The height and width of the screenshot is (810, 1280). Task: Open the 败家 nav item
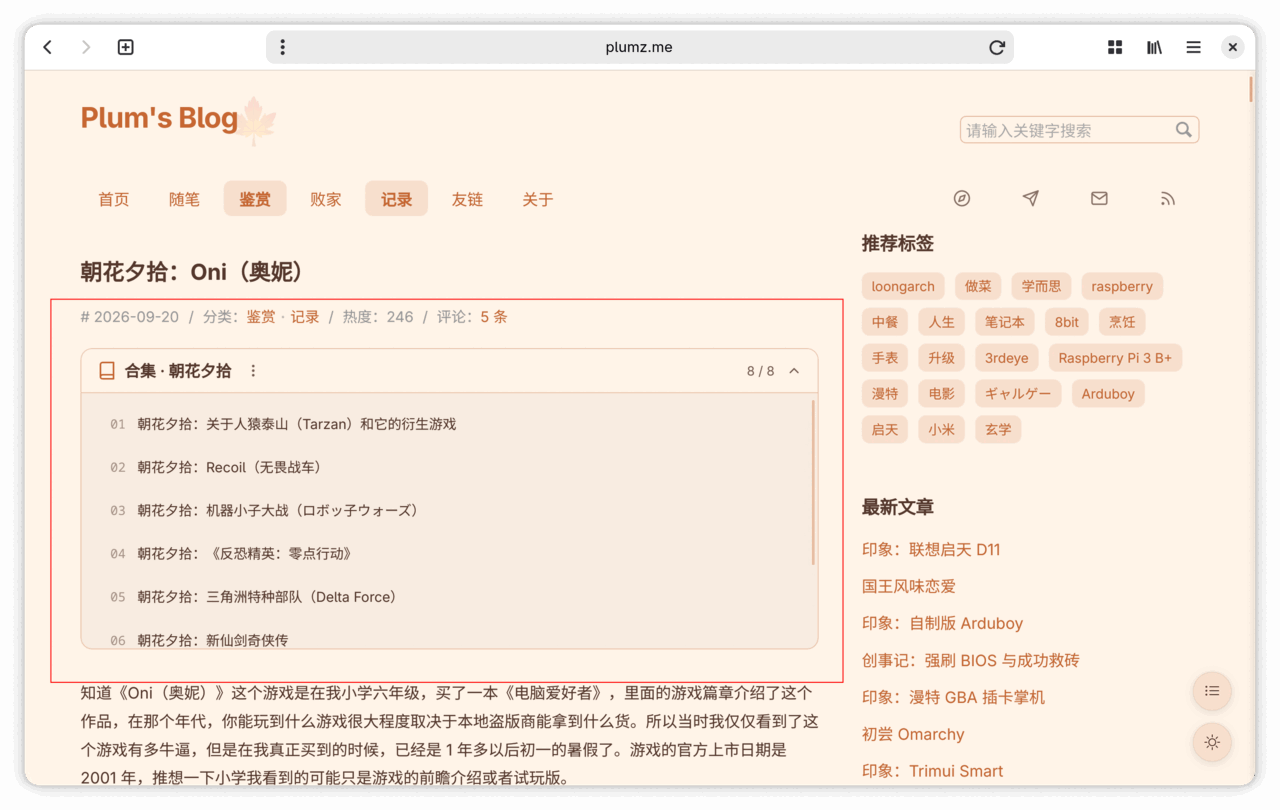coord(326,199)
